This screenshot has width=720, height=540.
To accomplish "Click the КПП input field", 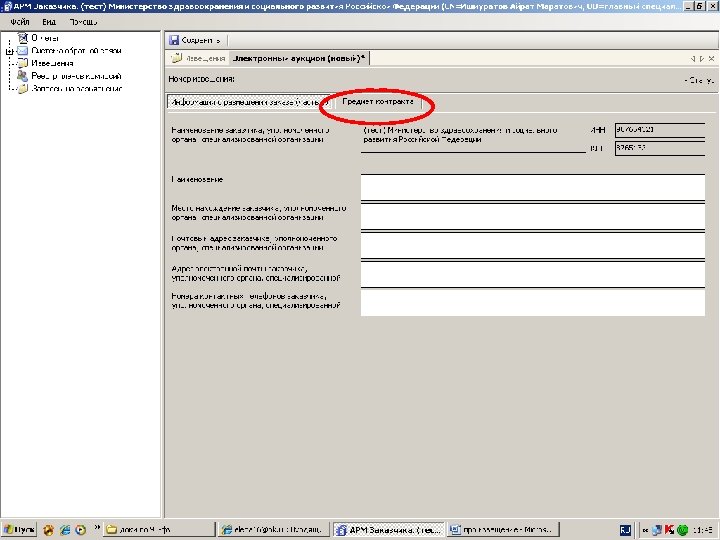I will [x=660, y=148].
